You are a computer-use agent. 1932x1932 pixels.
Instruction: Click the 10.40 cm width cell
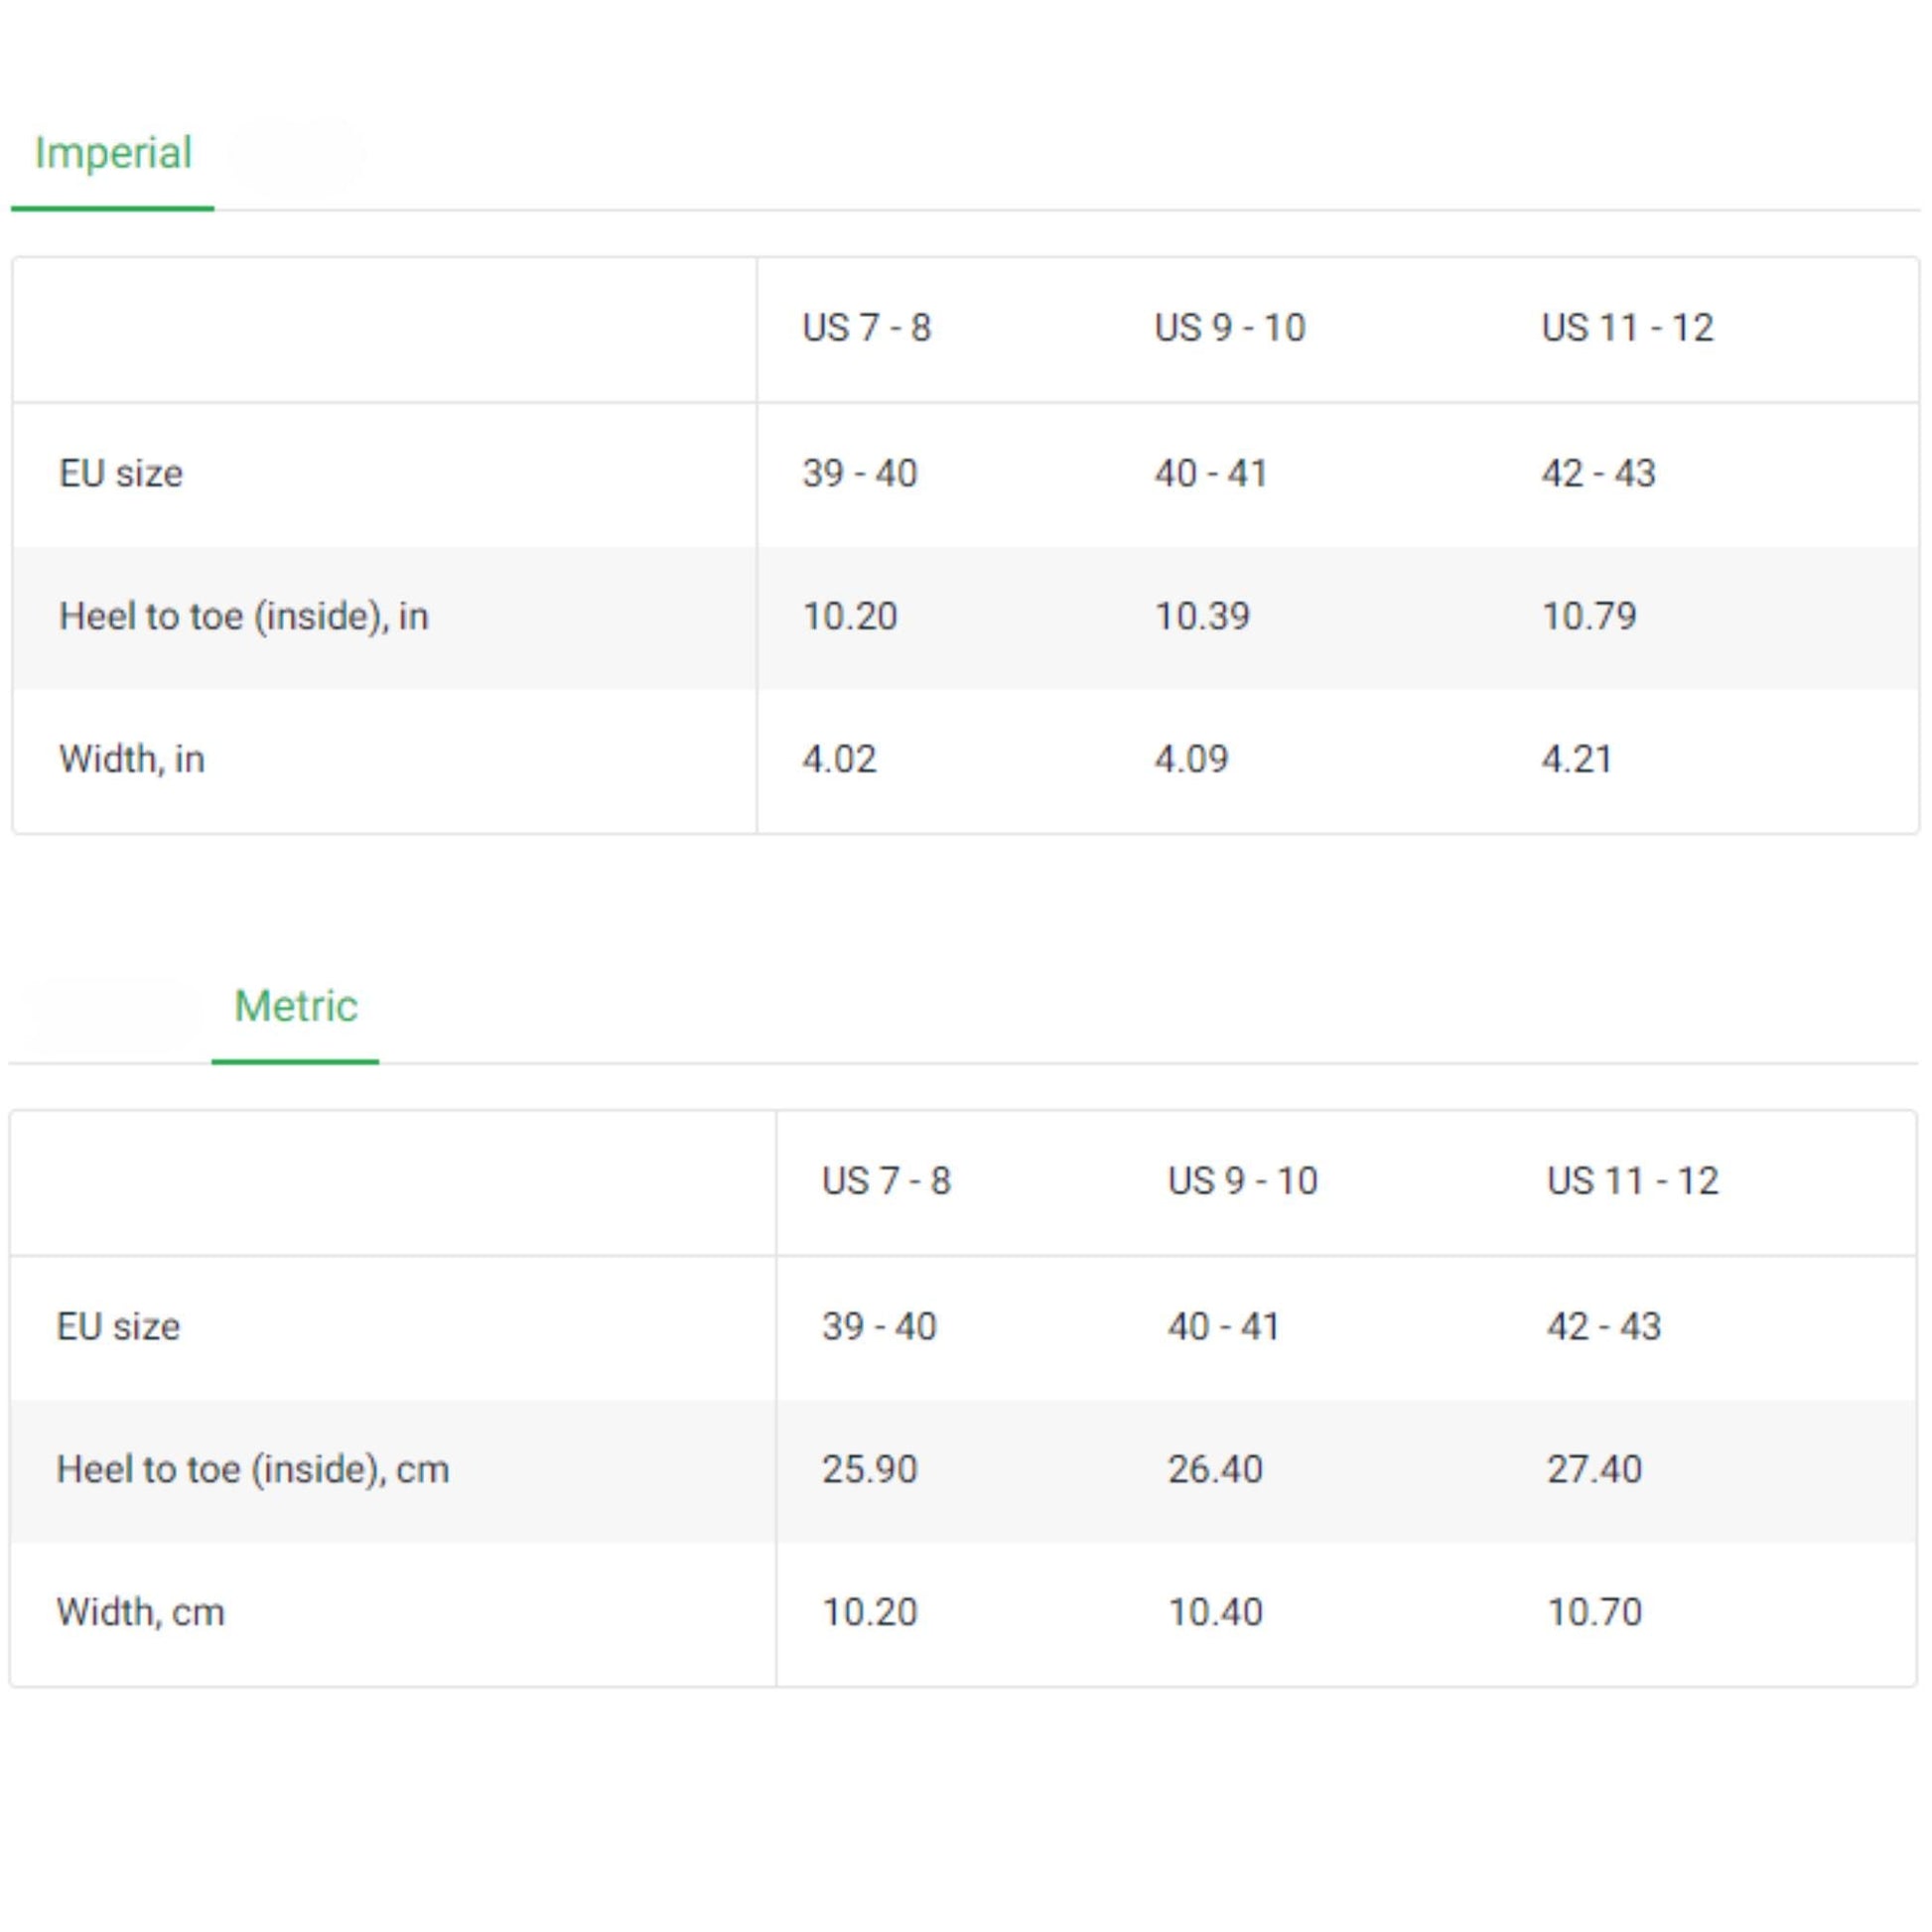point(1215,1613)
